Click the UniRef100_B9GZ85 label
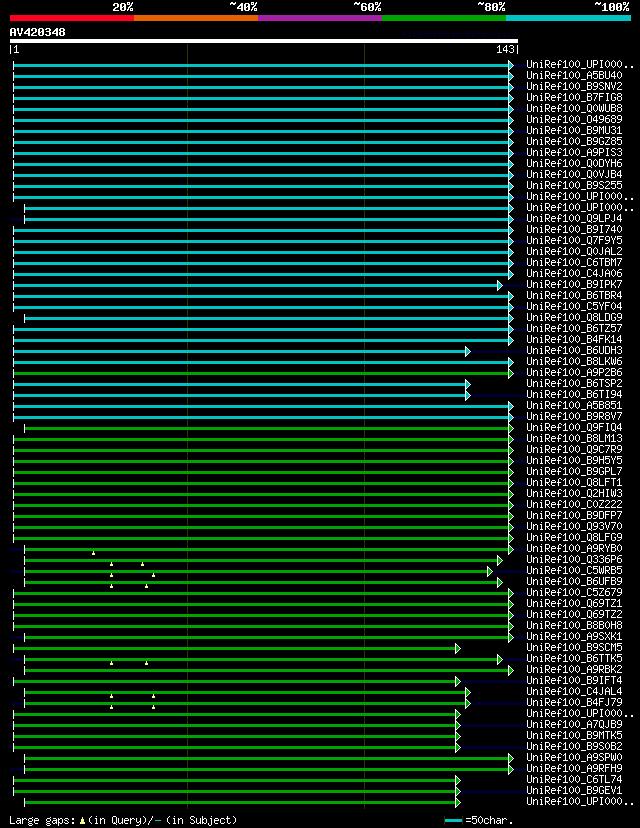The width and height of the screenshot is (640, 828). [x=574, y=142]
